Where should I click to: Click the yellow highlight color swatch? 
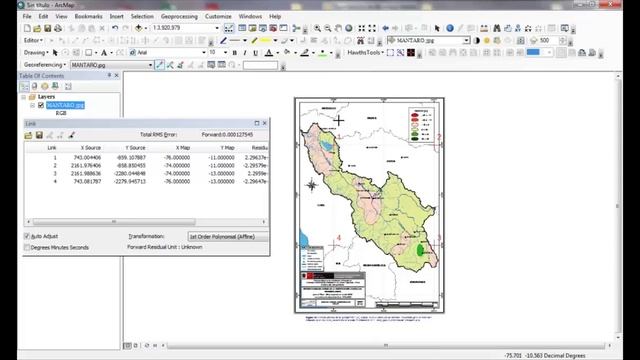tap(265, 40)
